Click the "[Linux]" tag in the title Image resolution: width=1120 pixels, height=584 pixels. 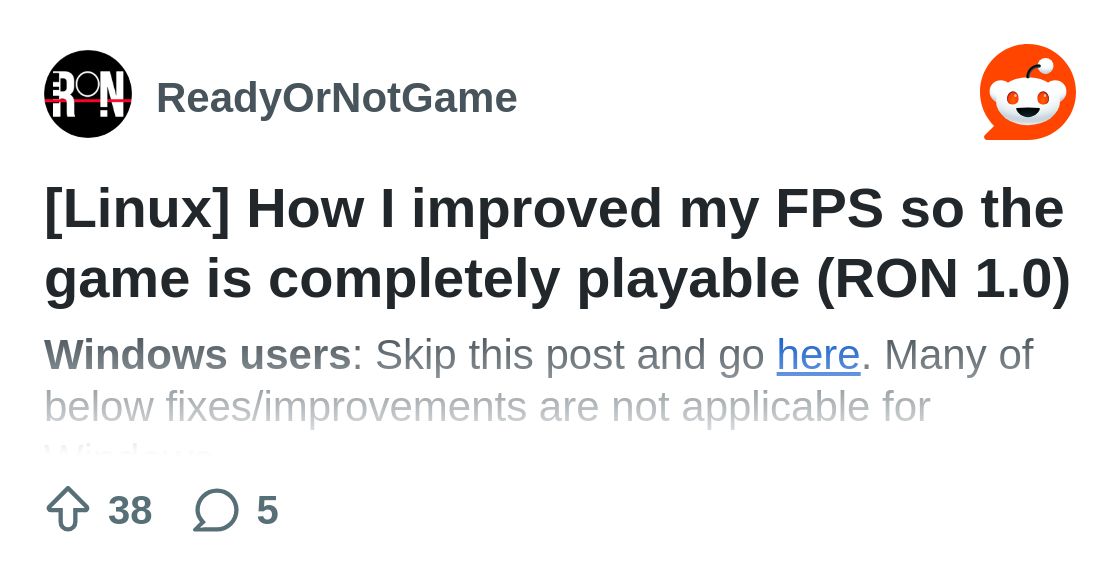[x=137, y=209]
